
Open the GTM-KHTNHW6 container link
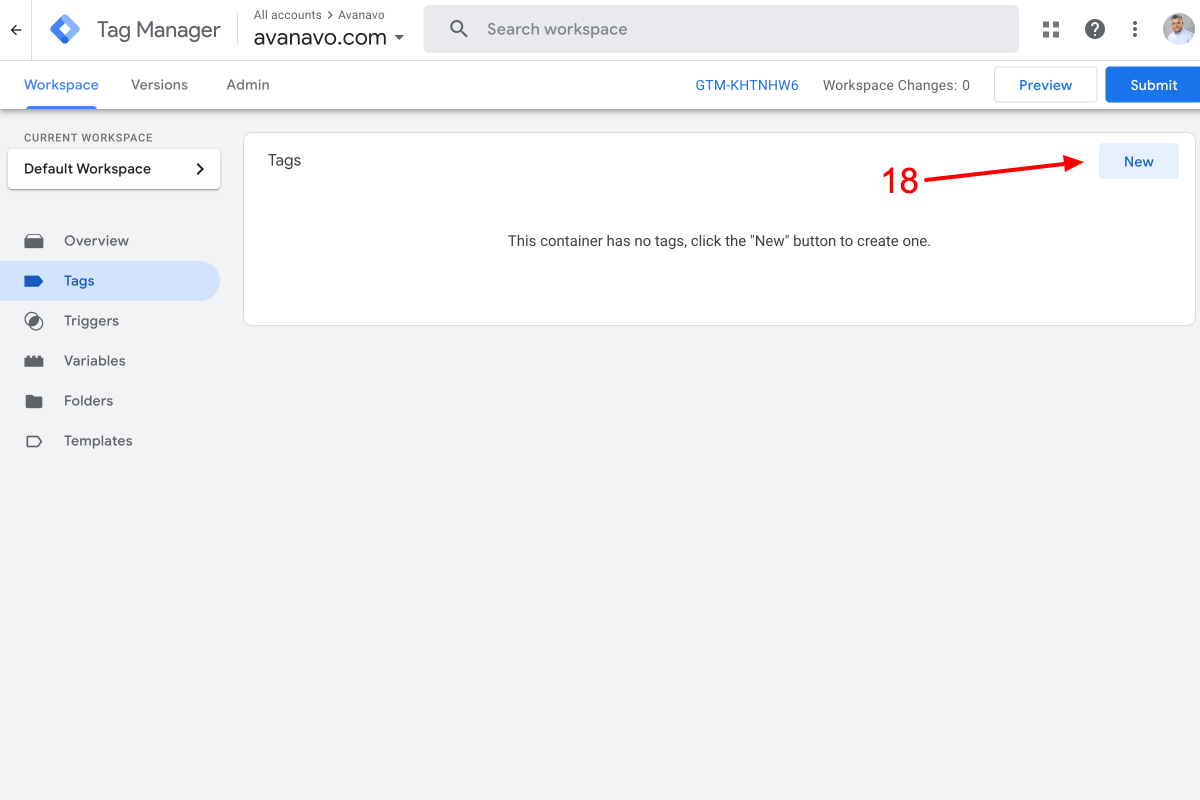click(x=747, y=85)
